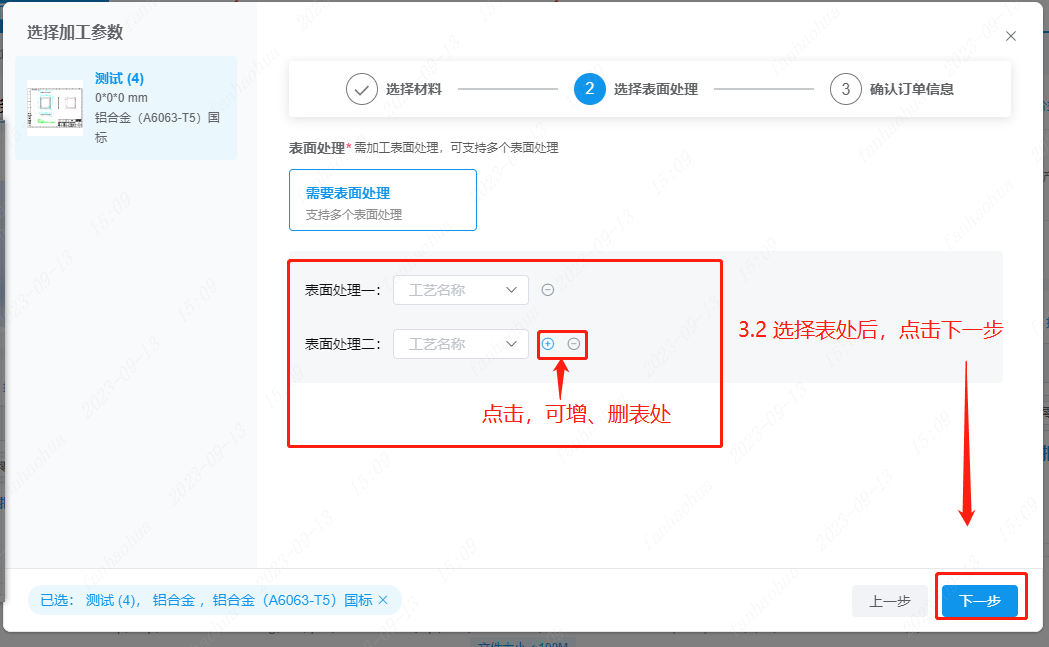Image resolution: width=1049 pixels, height=647 pixels.
Task: Remove 表面处理一 using its minus icon
Action: point(548,290)
